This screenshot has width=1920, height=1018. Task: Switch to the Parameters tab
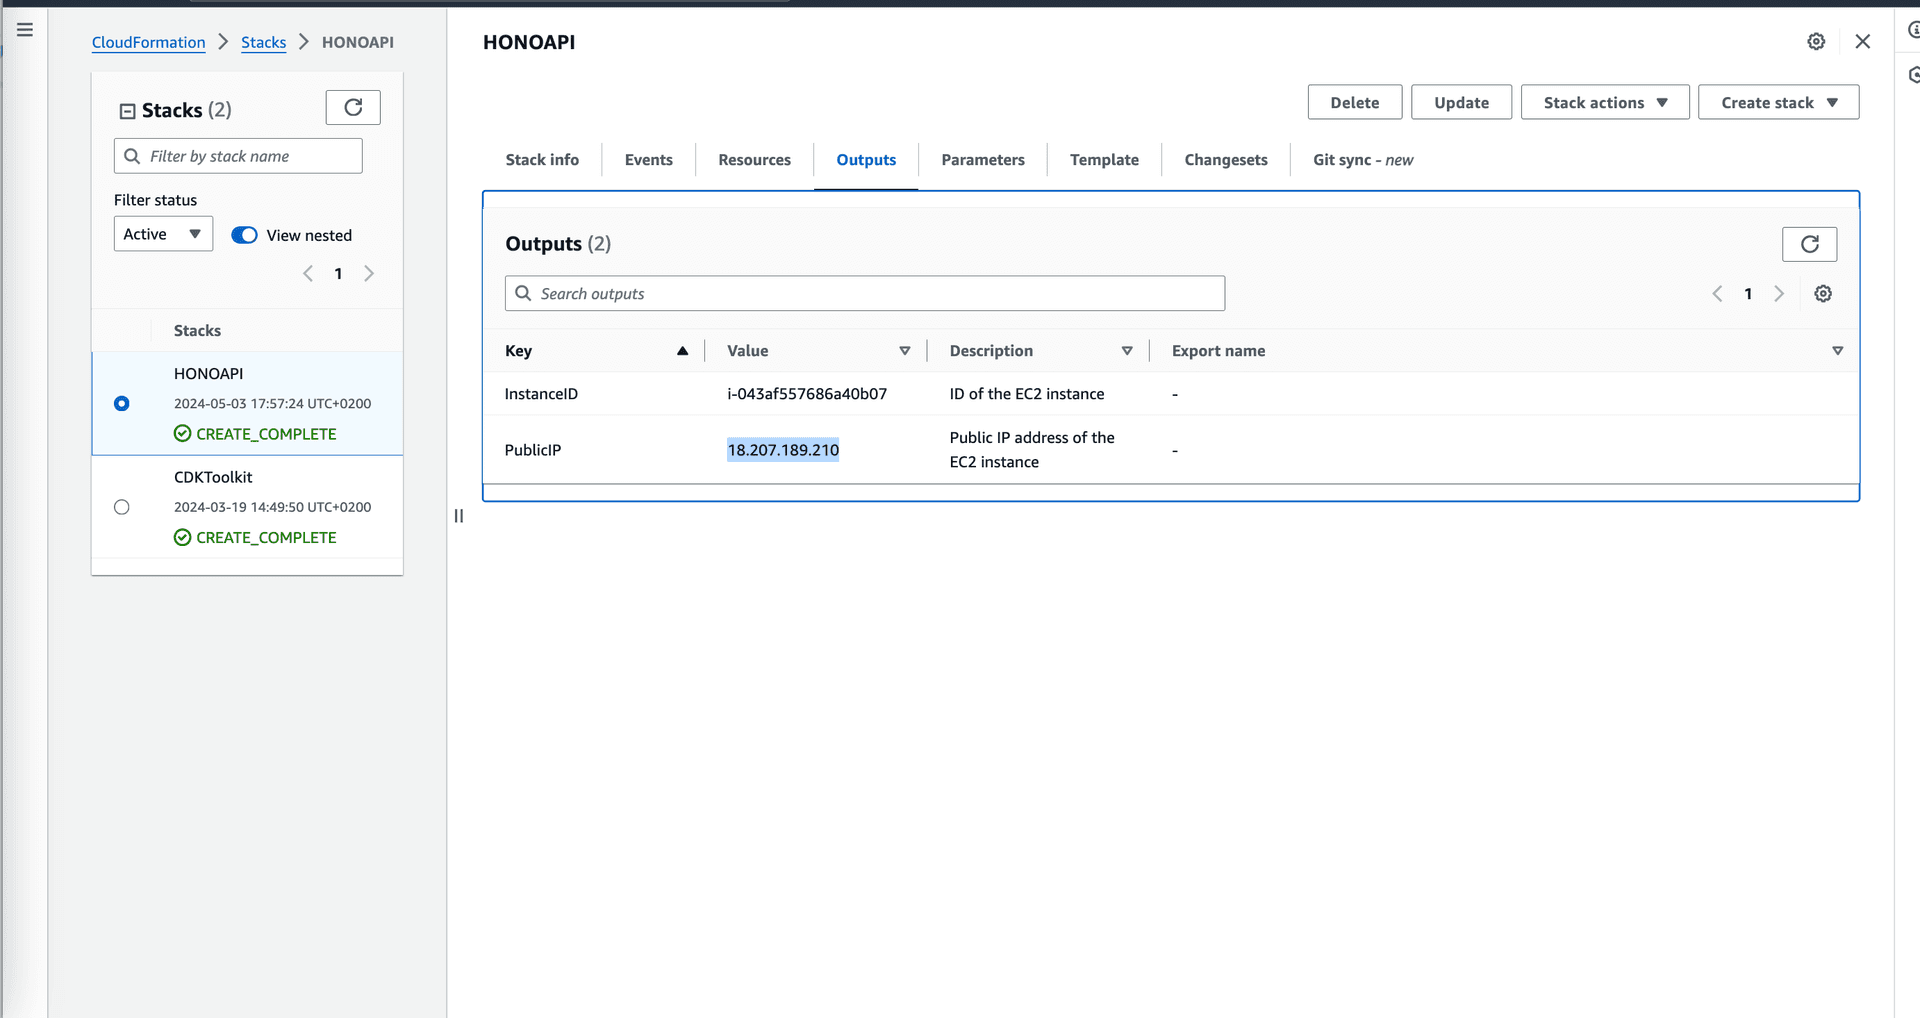983,160
